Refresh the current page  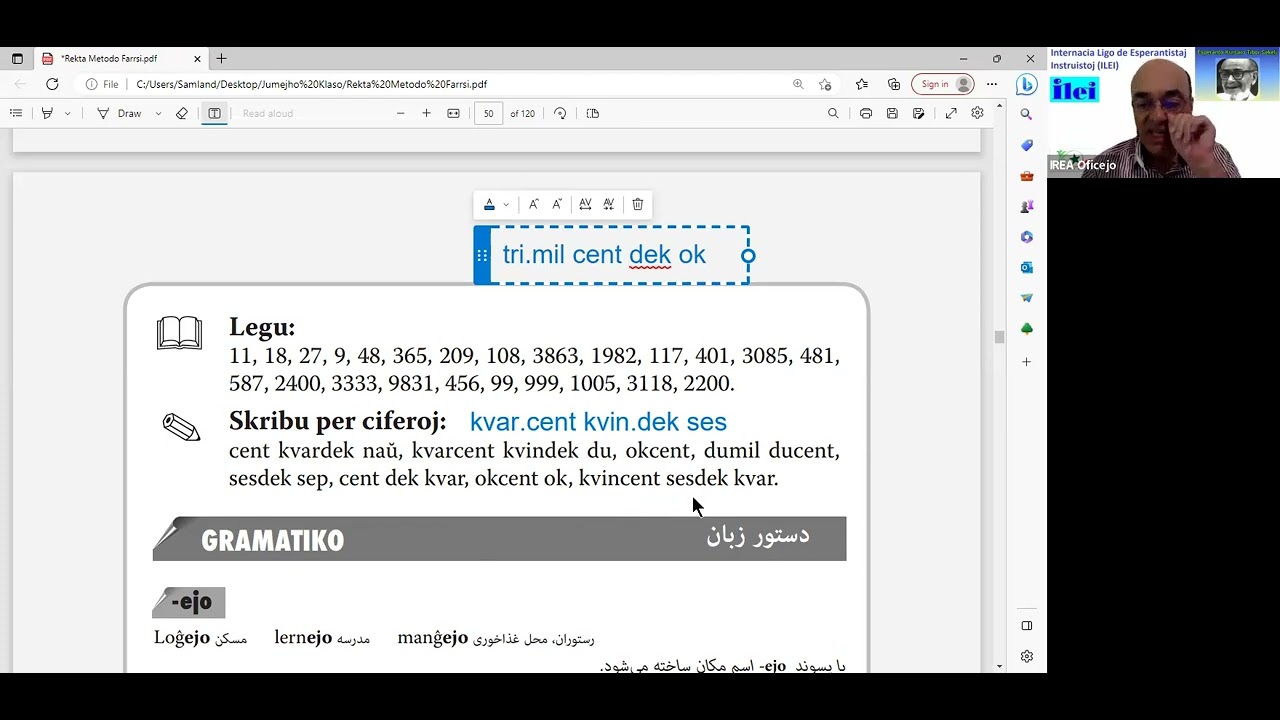point(52,84)
